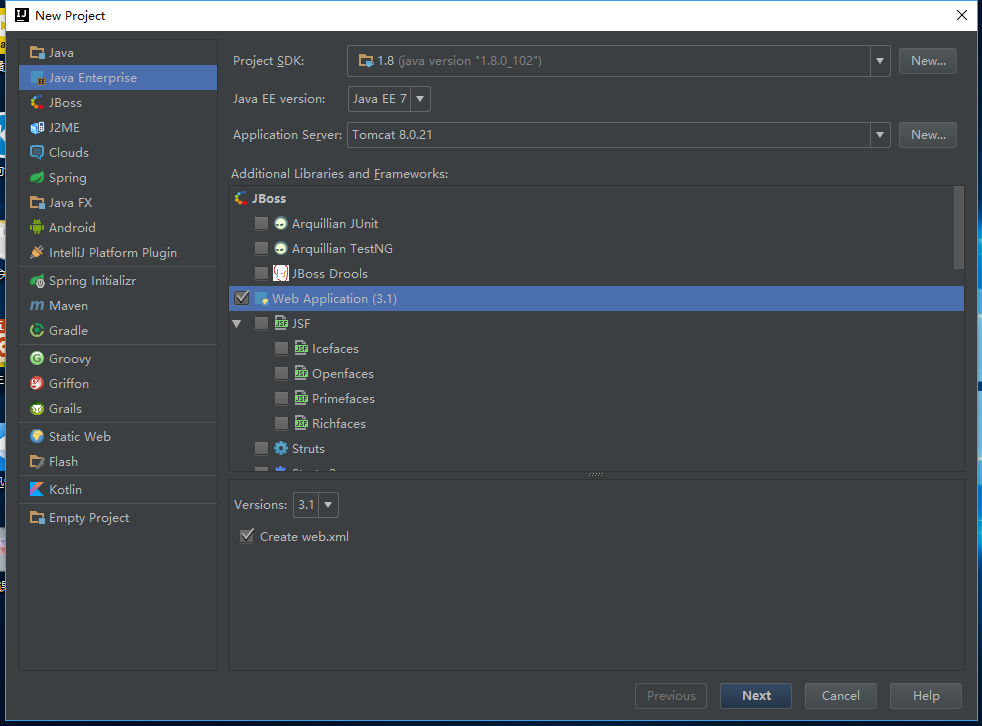Click the Tomcat 8.0.21 server field

click(x=609, y=135)
